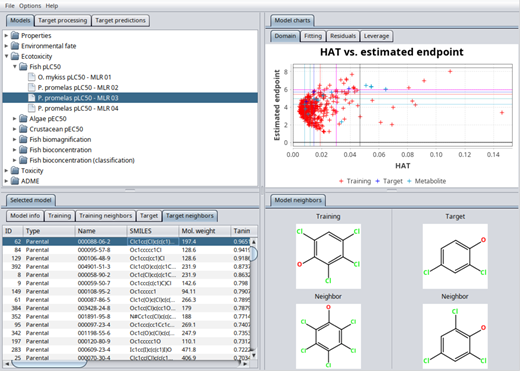Click the Training neighbor molecule structure image
The width and height of the screenshot is (520, 371).
pos(328,336)
